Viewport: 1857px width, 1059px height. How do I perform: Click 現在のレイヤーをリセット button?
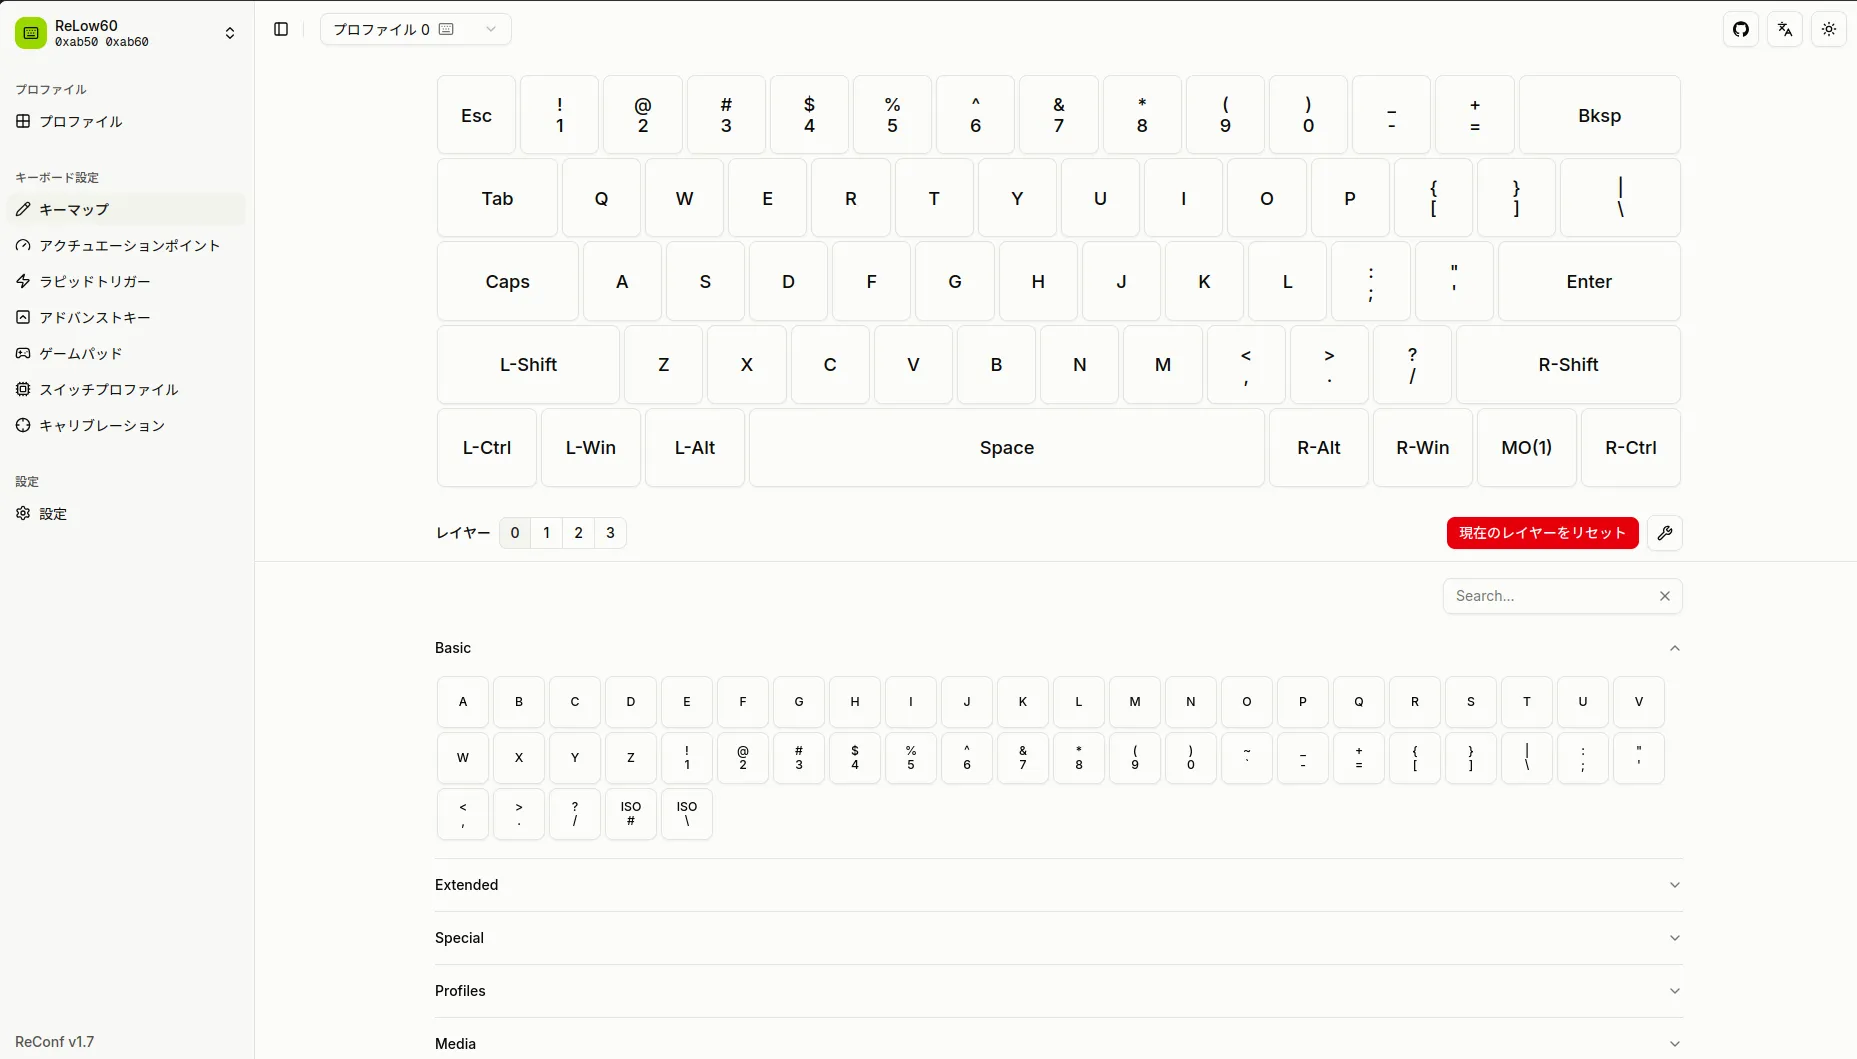[x=1543, y=533]
